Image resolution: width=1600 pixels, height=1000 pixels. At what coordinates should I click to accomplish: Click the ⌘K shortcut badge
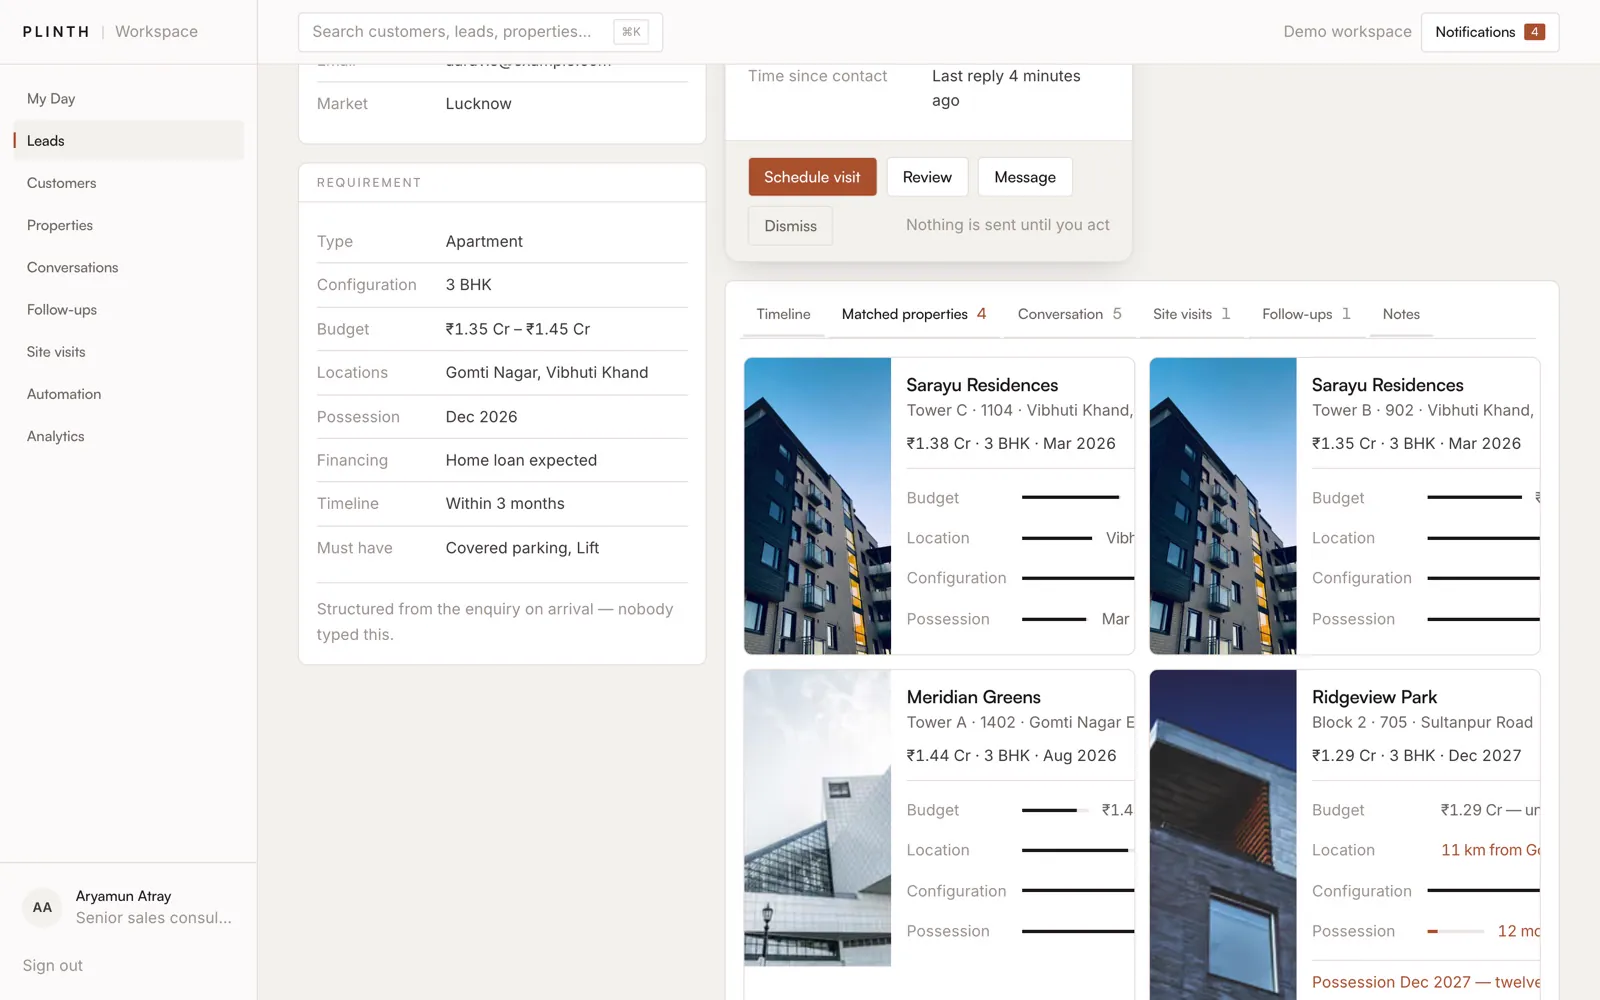(x=631, y=32)
